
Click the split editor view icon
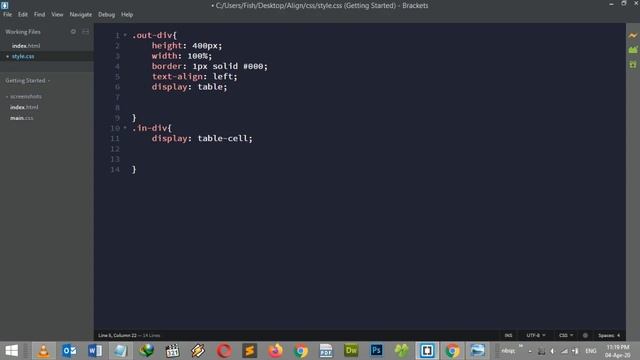click(x=86, y=31)
